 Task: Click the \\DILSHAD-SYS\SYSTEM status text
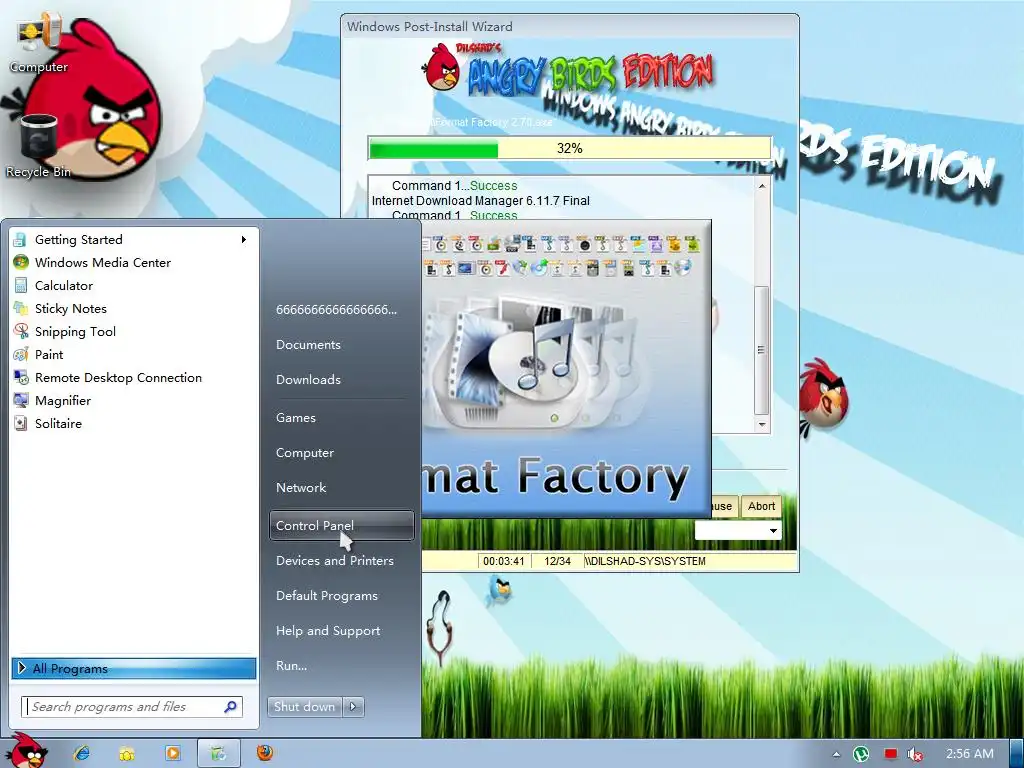(x=645, y=561)
